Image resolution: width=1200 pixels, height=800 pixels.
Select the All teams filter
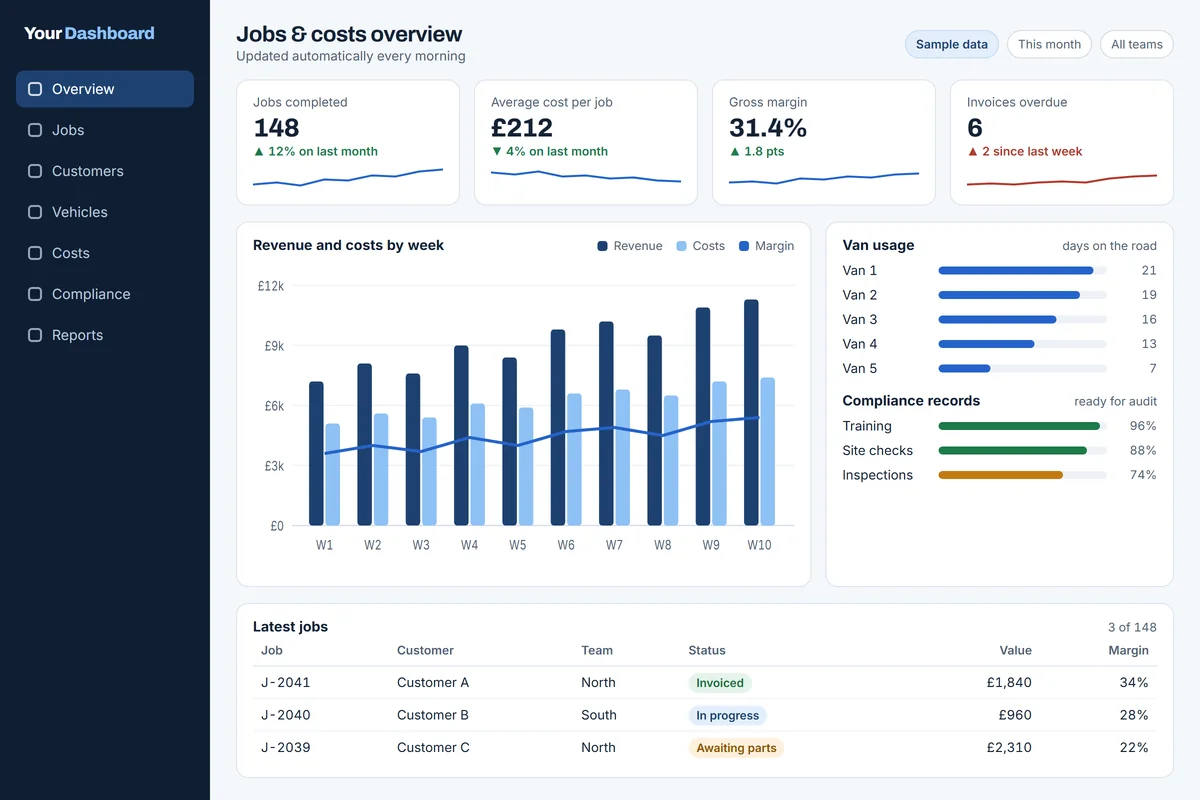(x=1137, y=44)
